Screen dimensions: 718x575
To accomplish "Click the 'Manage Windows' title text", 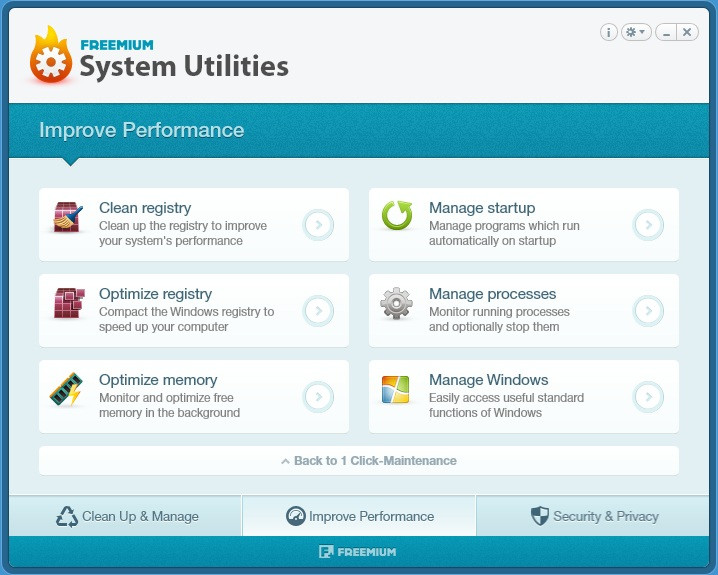I will click(489, 380).
